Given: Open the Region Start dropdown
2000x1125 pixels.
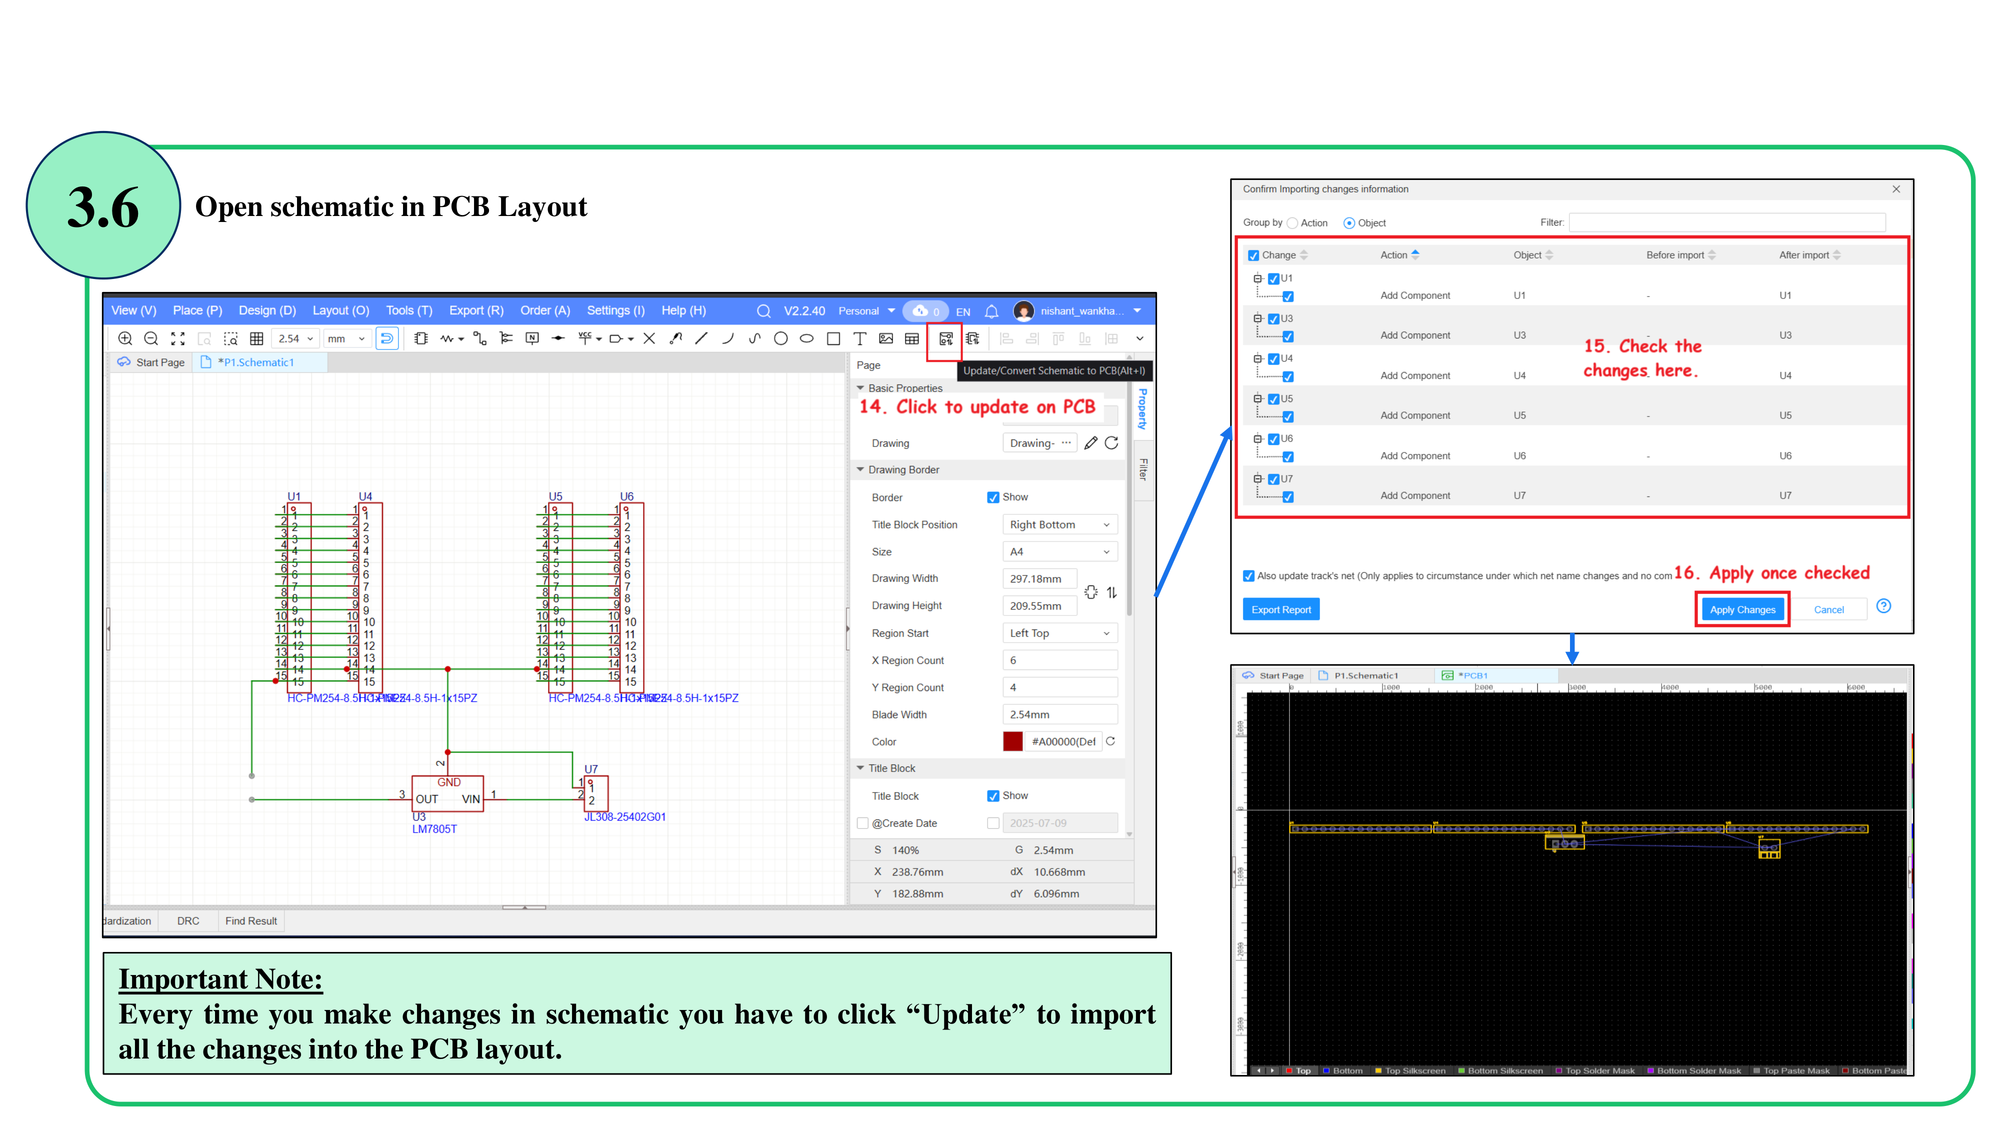Looking at the screenshot, I should (1059, 633).
